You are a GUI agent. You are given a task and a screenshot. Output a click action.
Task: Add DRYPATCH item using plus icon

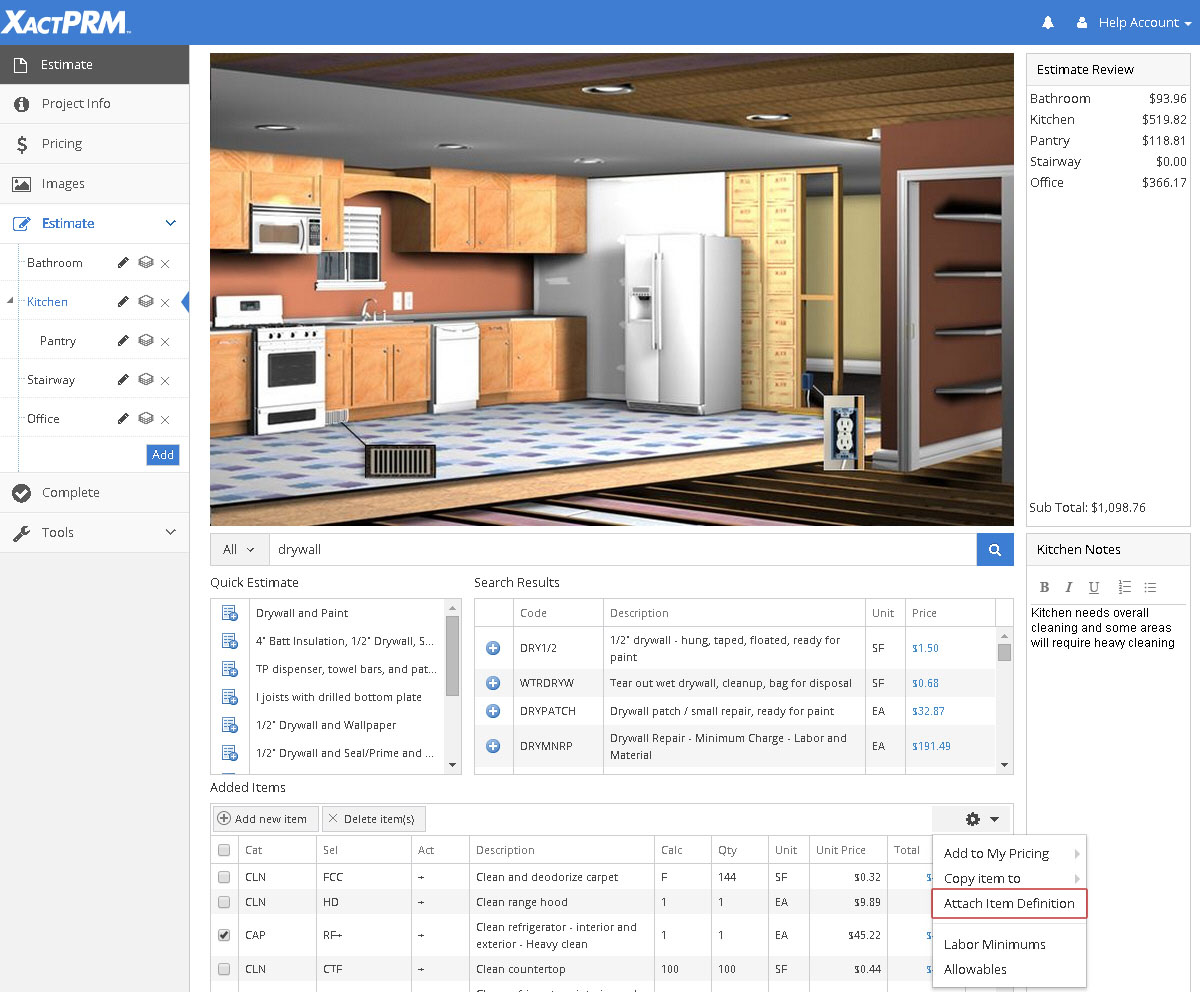[x=493, y=711]
